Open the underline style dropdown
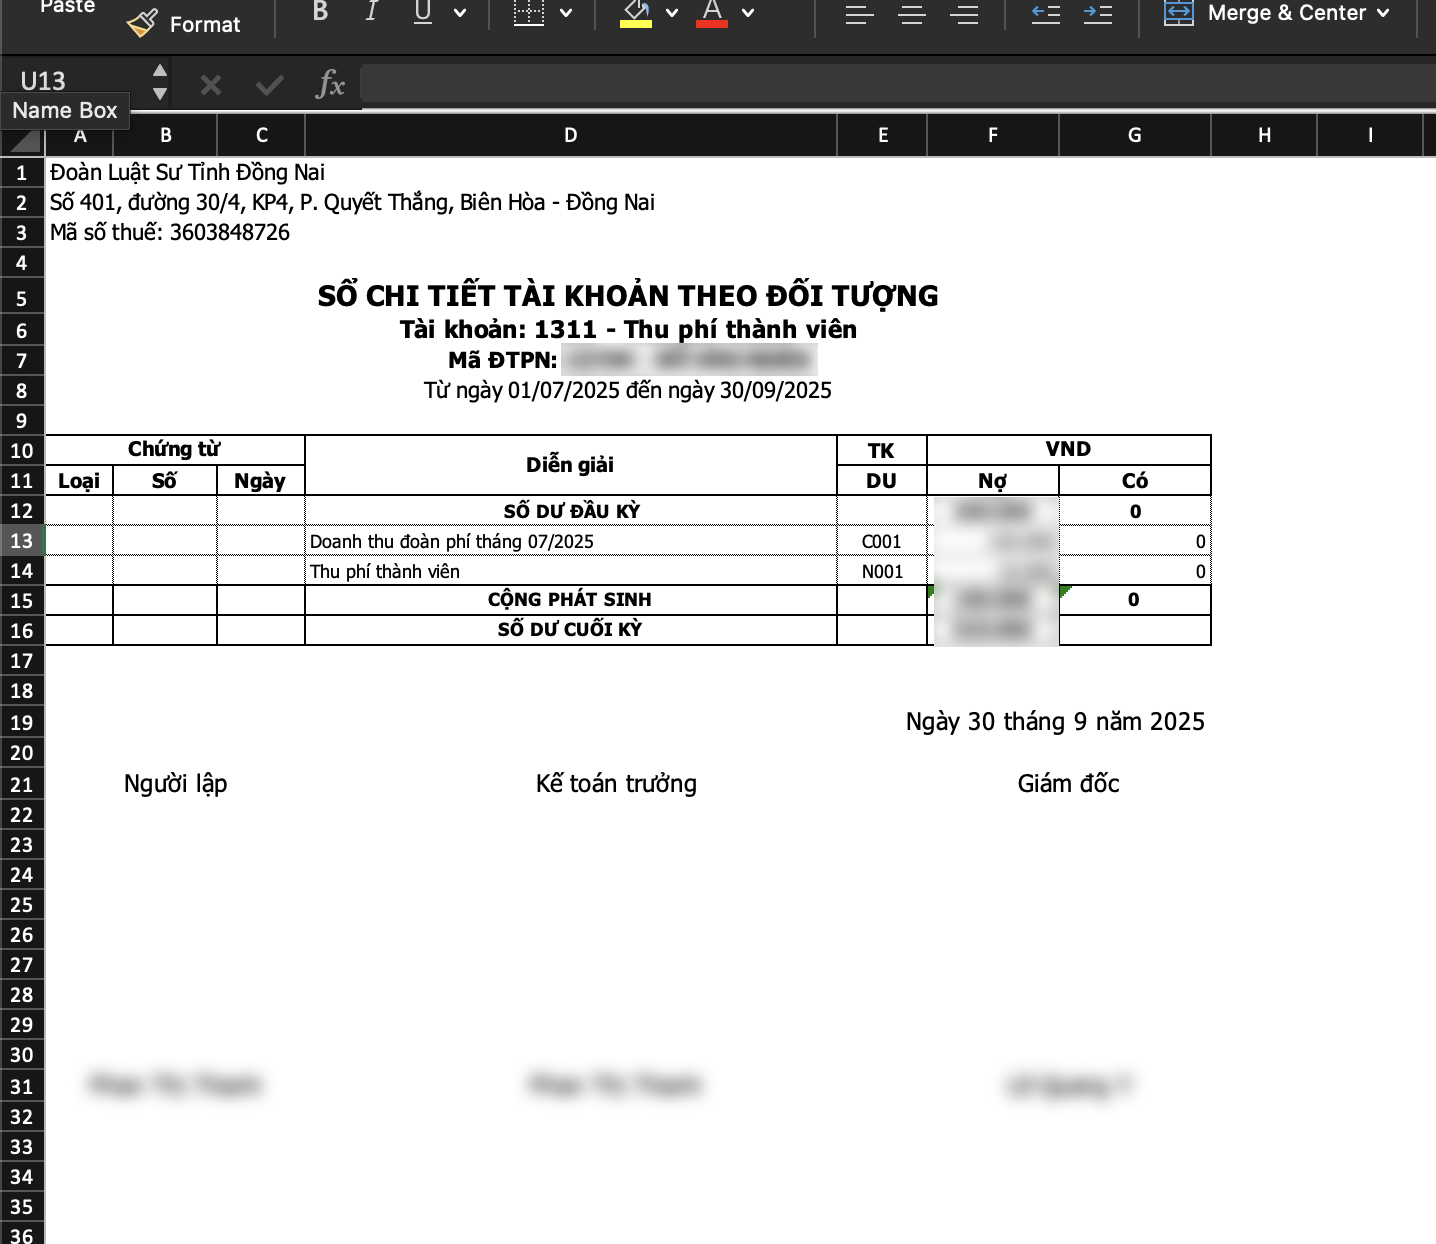The image size is (1436, 1244). point(460,13)
